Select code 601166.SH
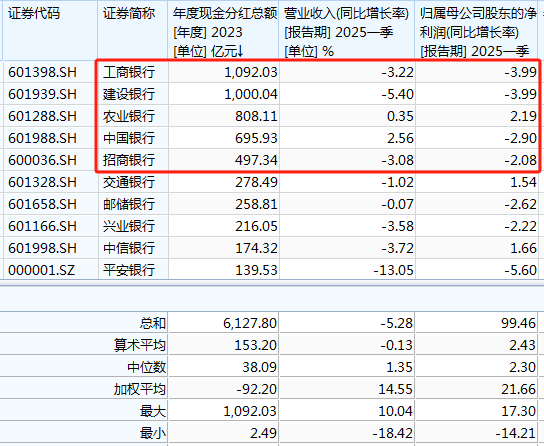Image resolution: width=544 pixels, height=446 pixels. tap(42, 226)
